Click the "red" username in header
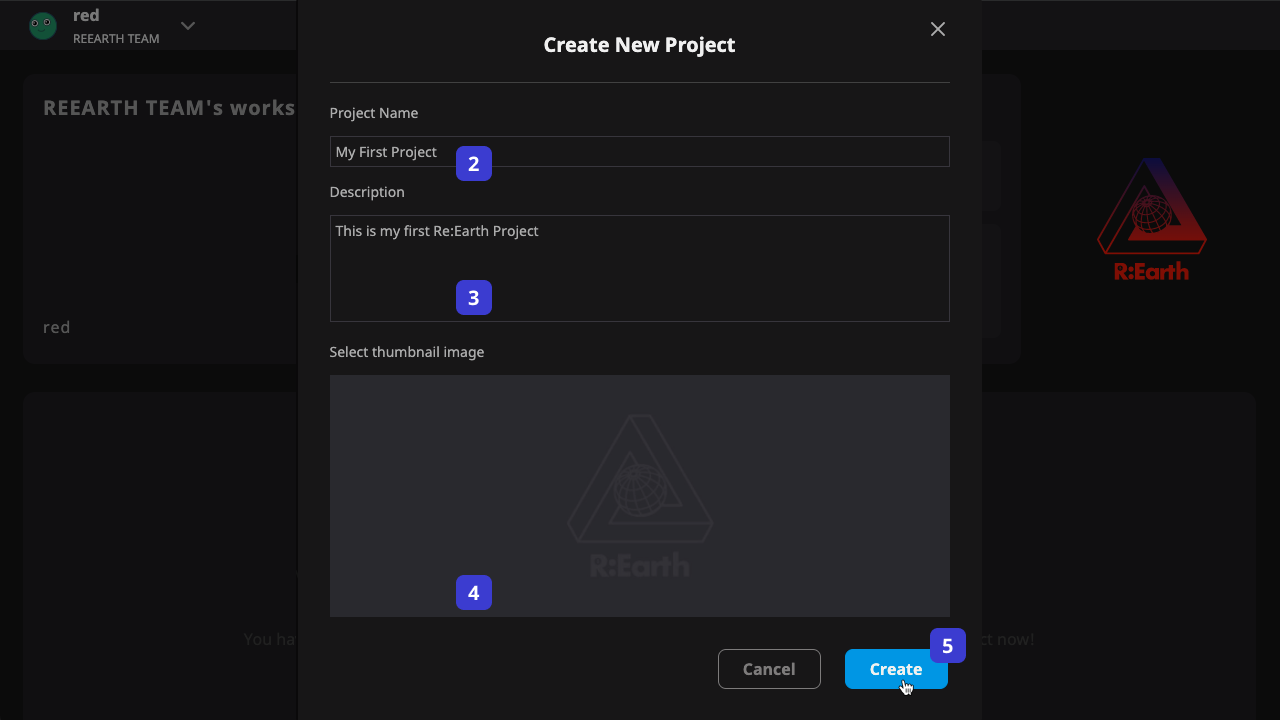Viewport: 1280px width, 720px height. [x=86, y=15]
